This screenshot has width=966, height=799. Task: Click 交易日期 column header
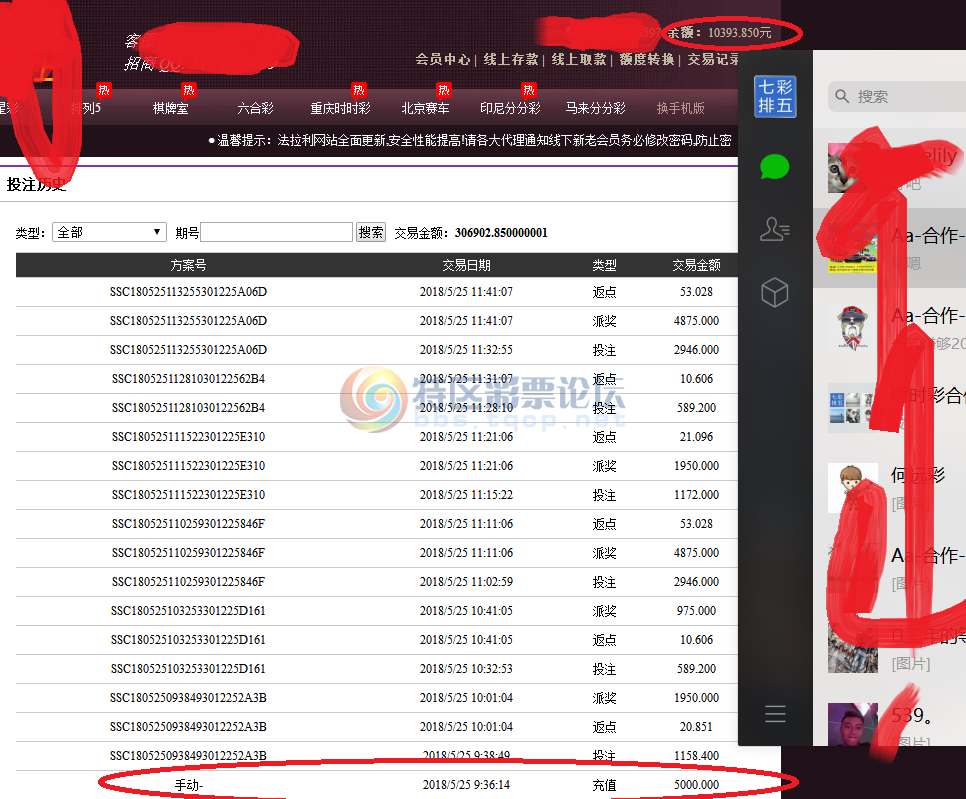[466, 265]
